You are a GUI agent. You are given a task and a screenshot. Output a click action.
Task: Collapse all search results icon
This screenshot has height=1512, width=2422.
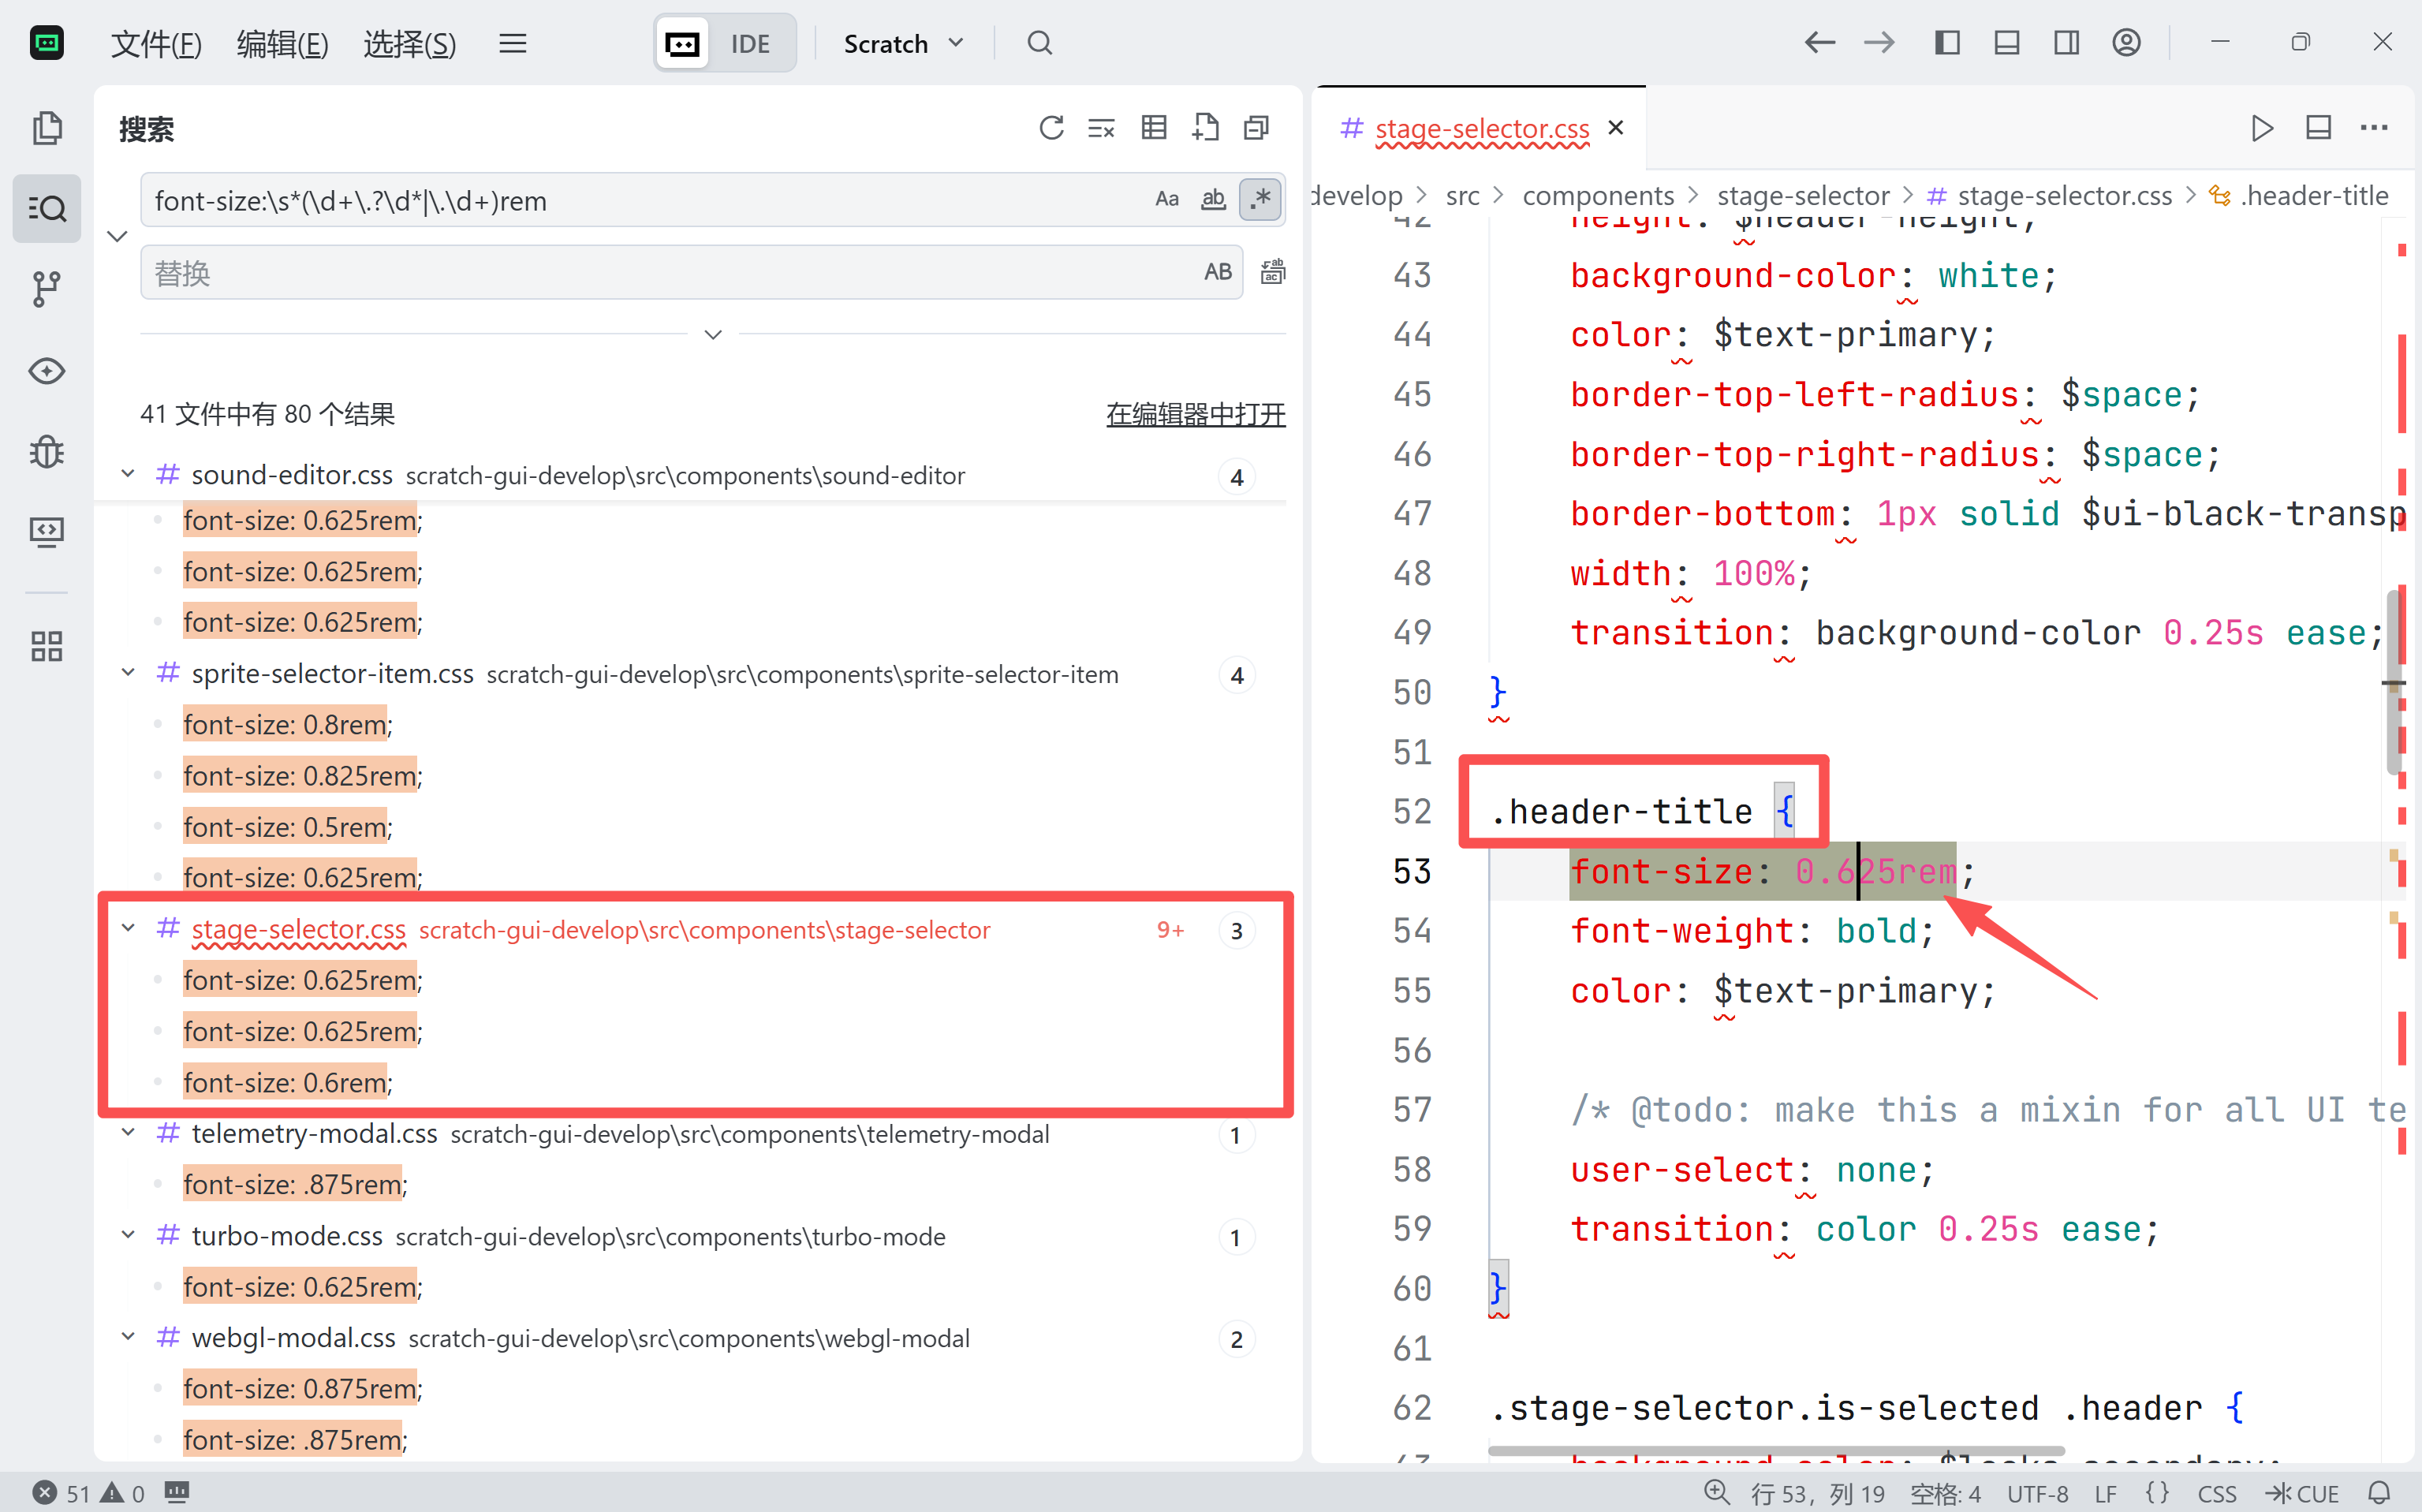[1256, 128]
